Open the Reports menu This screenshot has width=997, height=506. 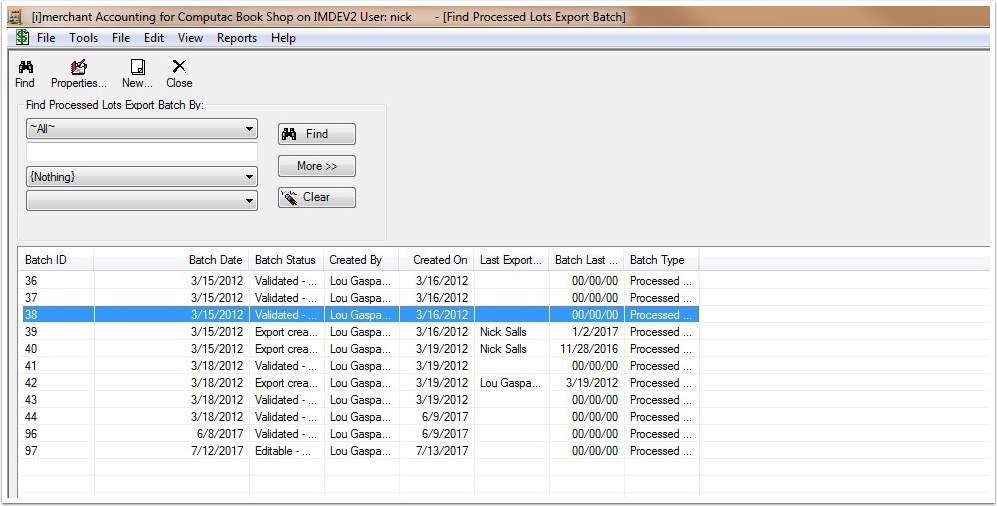[x=237, y=38]
